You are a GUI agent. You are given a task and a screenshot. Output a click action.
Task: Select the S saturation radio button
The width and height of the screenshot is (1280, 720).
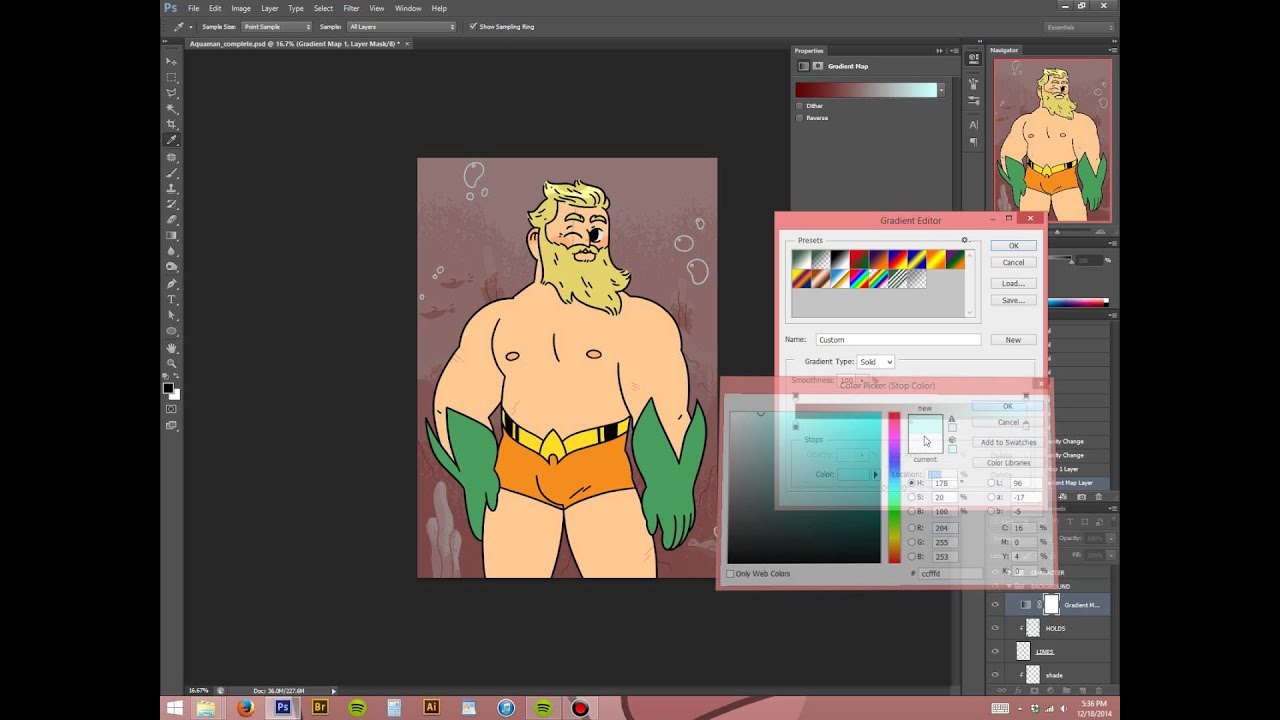(911, 497)
